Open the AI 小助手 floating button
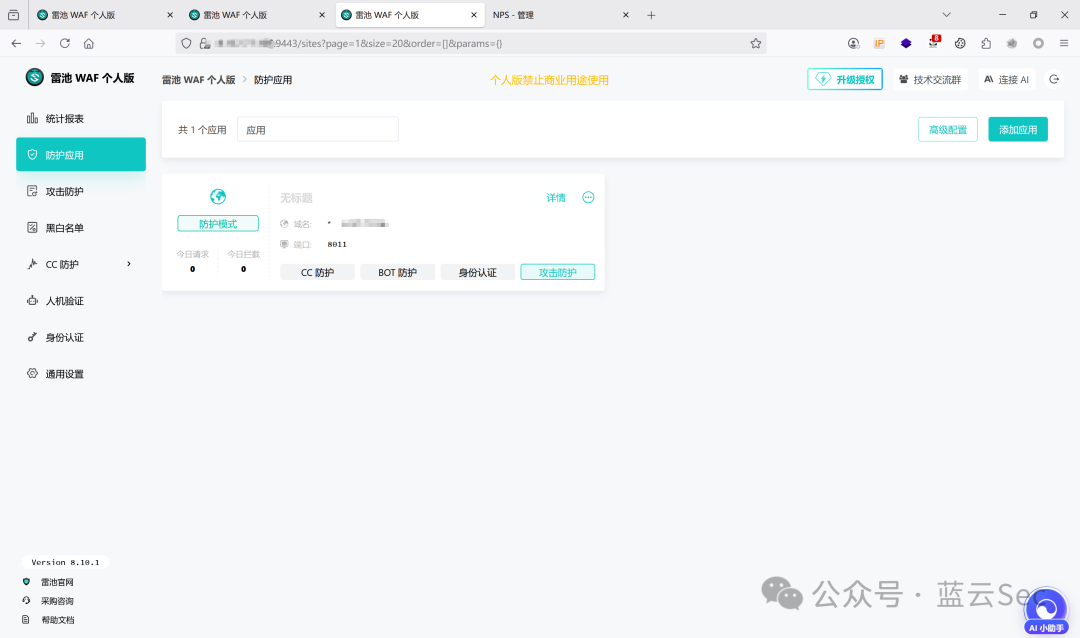The image size is (1080, 638). click(1046, 611)
